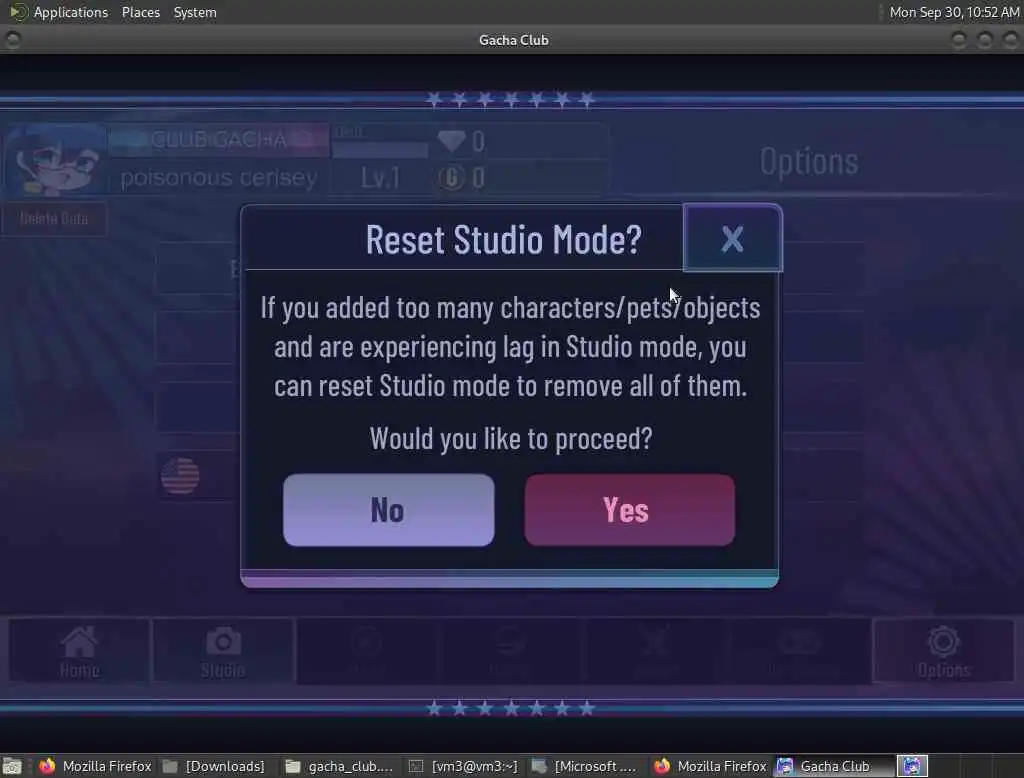Click the player avatar portrait
Viewport: 1024px width, 778px height.
(x=55, y=160)
